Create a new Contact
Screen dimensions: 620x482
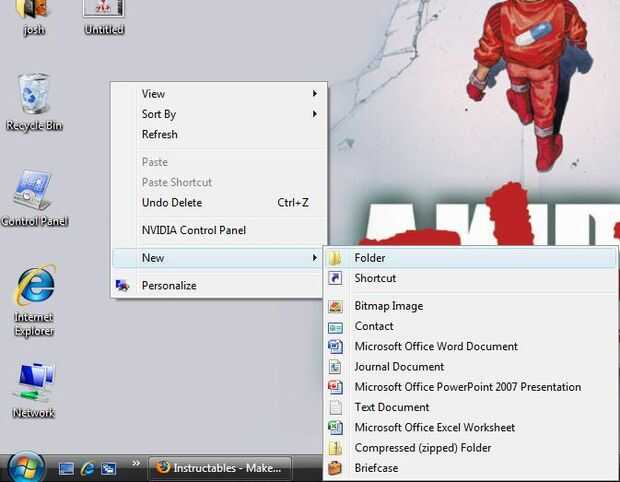click(471, 326)
